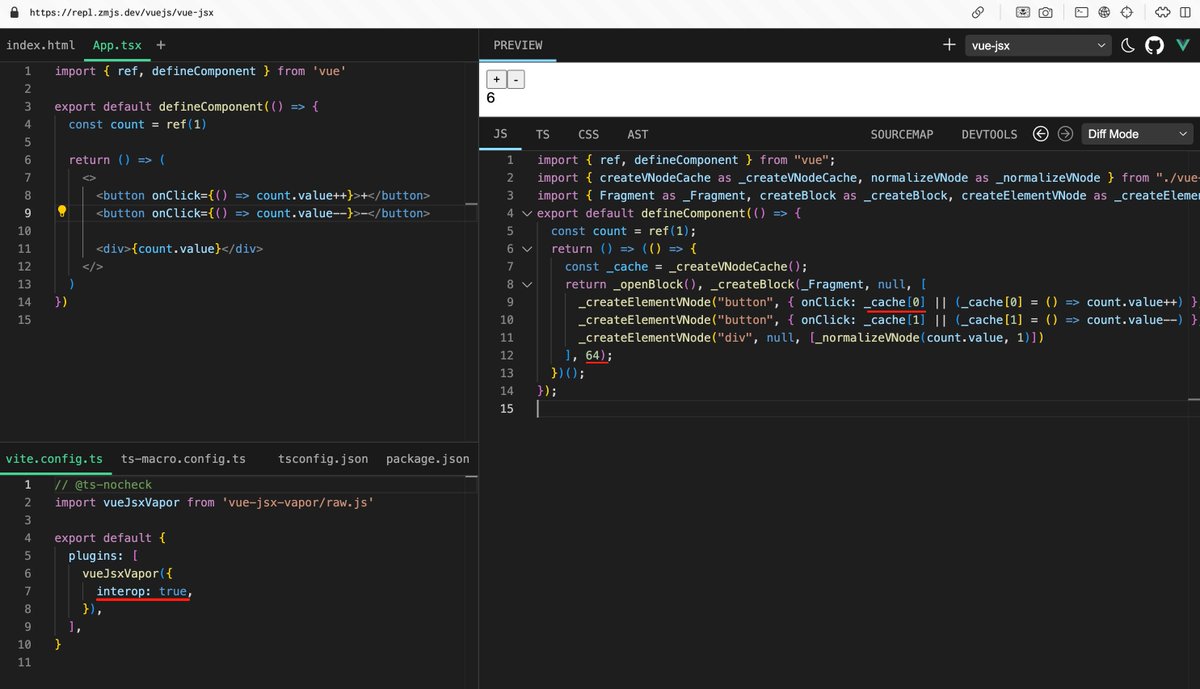Collapse the fold arrow on output line 4
The image size is (1200, 689).
[x=527, y=213]
